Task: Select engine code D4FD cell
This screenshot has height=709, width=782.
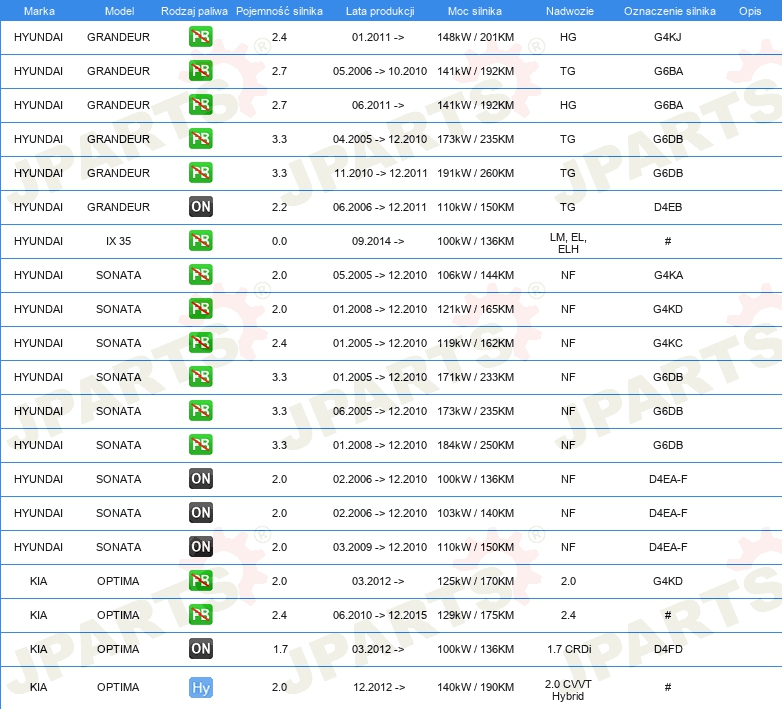Action: 668,649
